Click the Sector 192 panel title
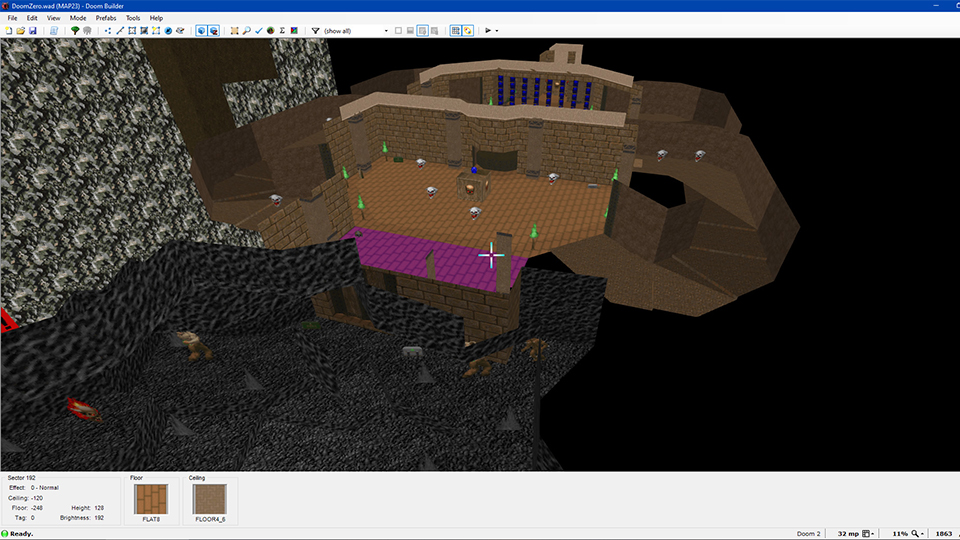This screenshot has width=960, height=540. (x=21, y=478)
